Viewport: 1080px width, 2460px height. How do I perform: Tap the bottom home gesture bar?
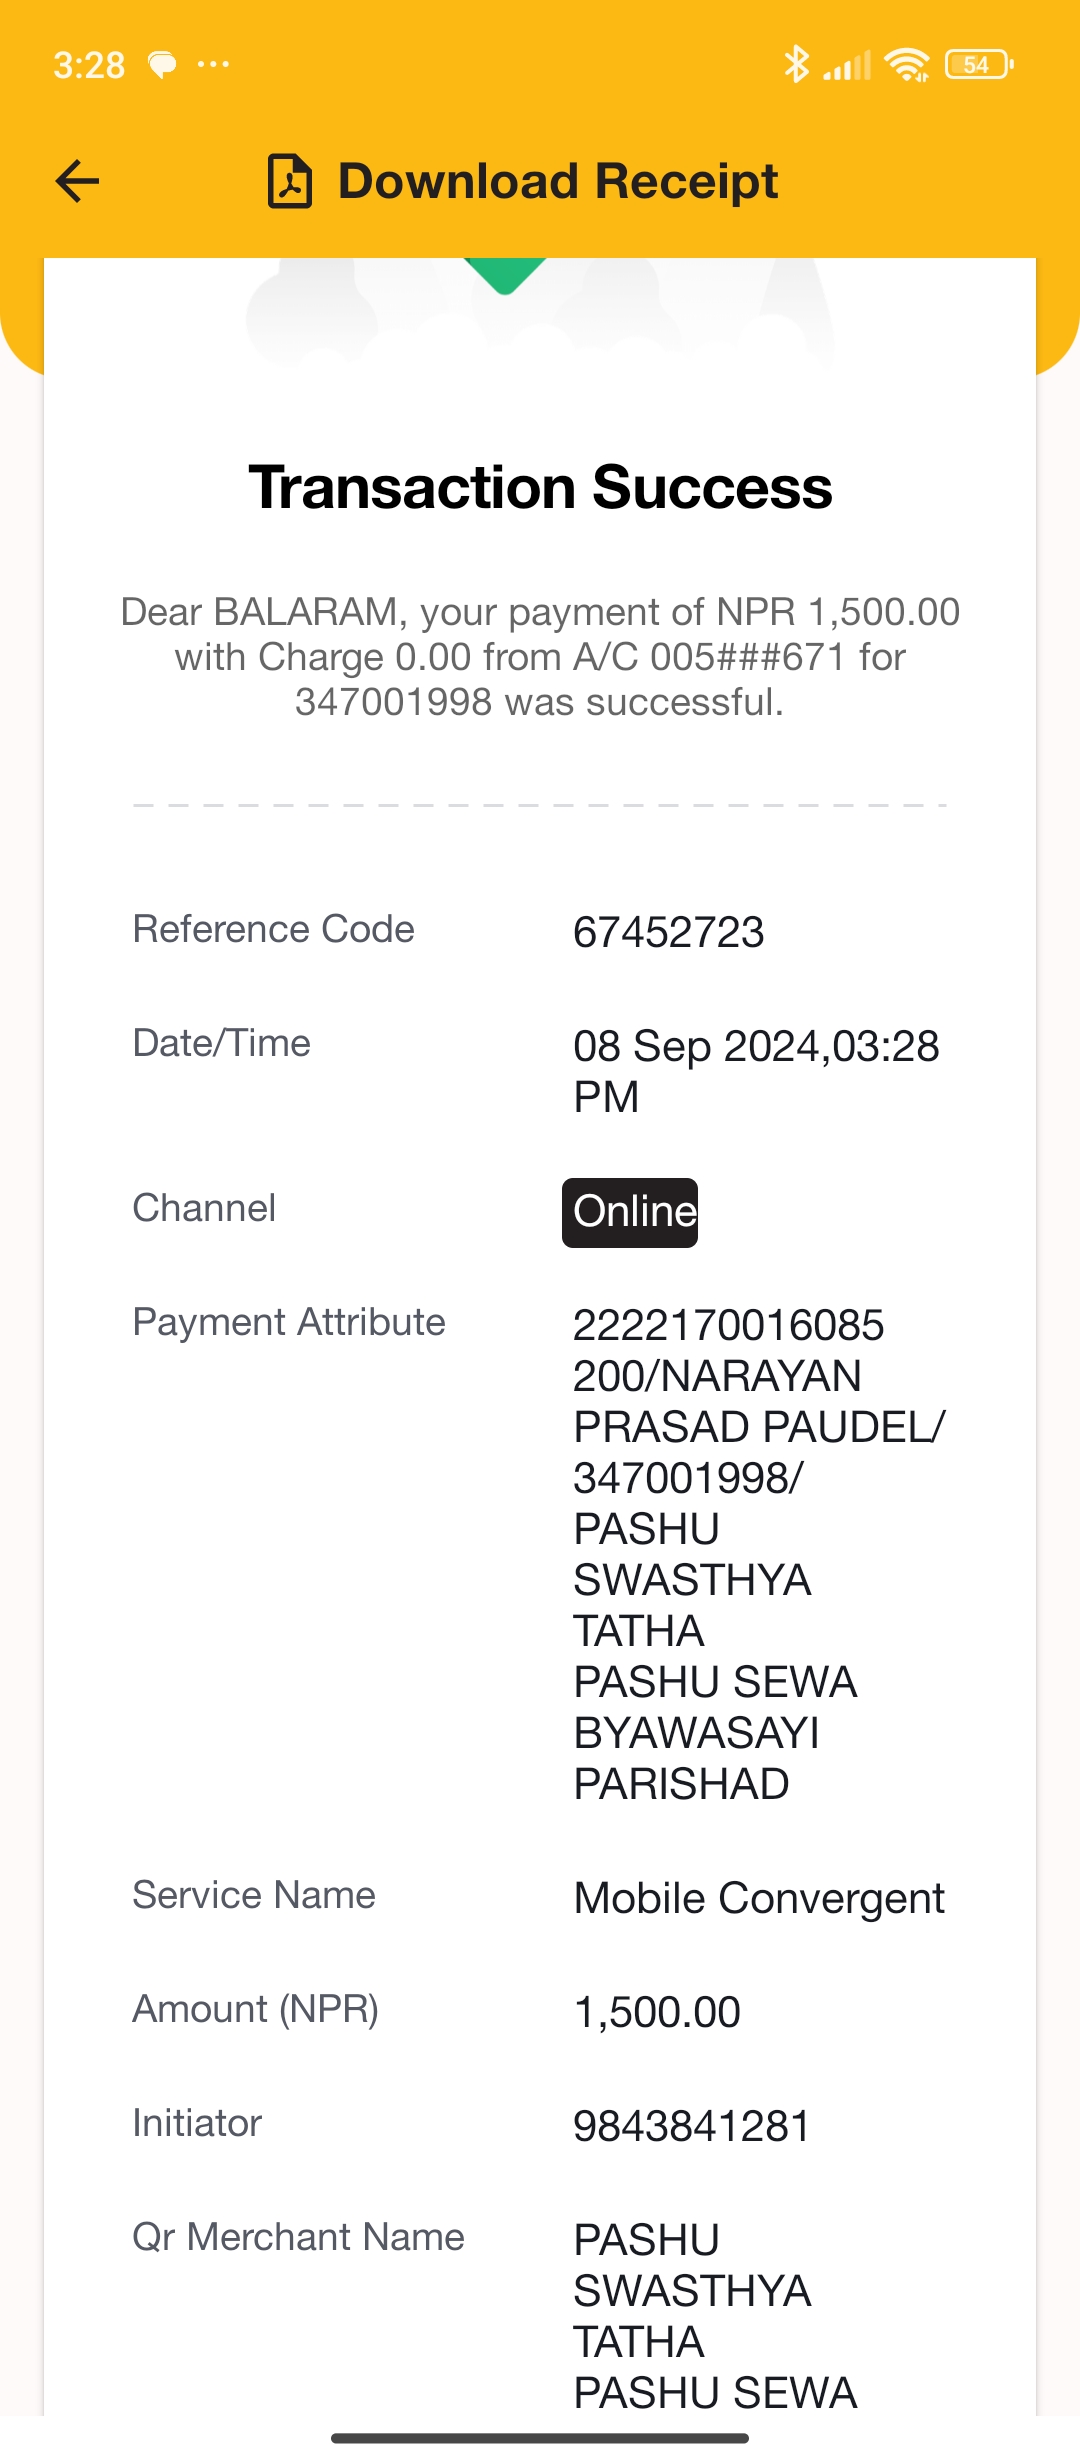540,2439
